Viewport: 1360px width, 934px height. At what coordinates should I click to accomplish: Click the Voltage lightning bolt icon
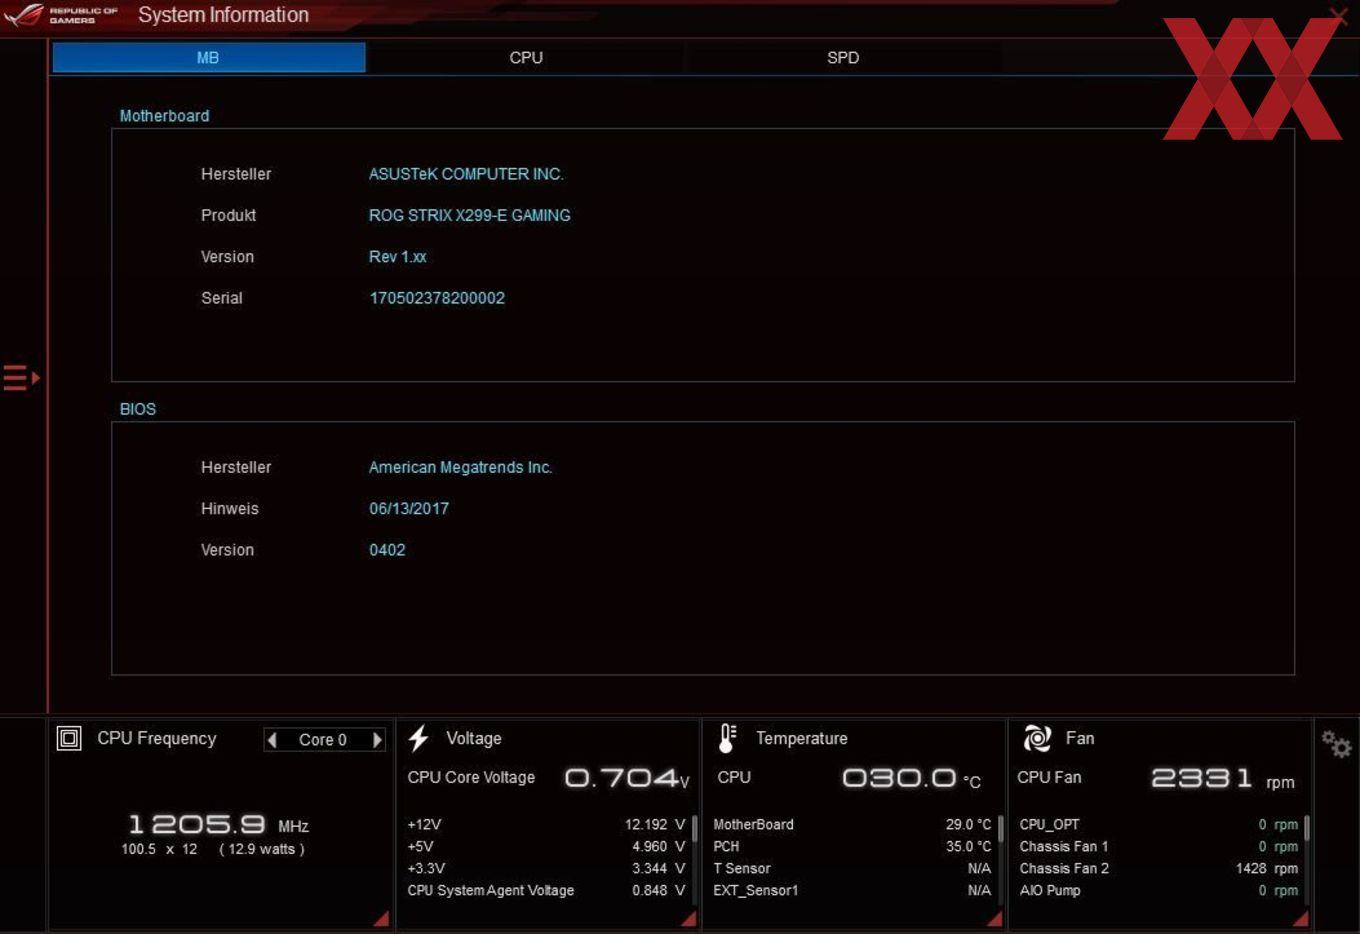pyautogui.click(x=419, y=738)
